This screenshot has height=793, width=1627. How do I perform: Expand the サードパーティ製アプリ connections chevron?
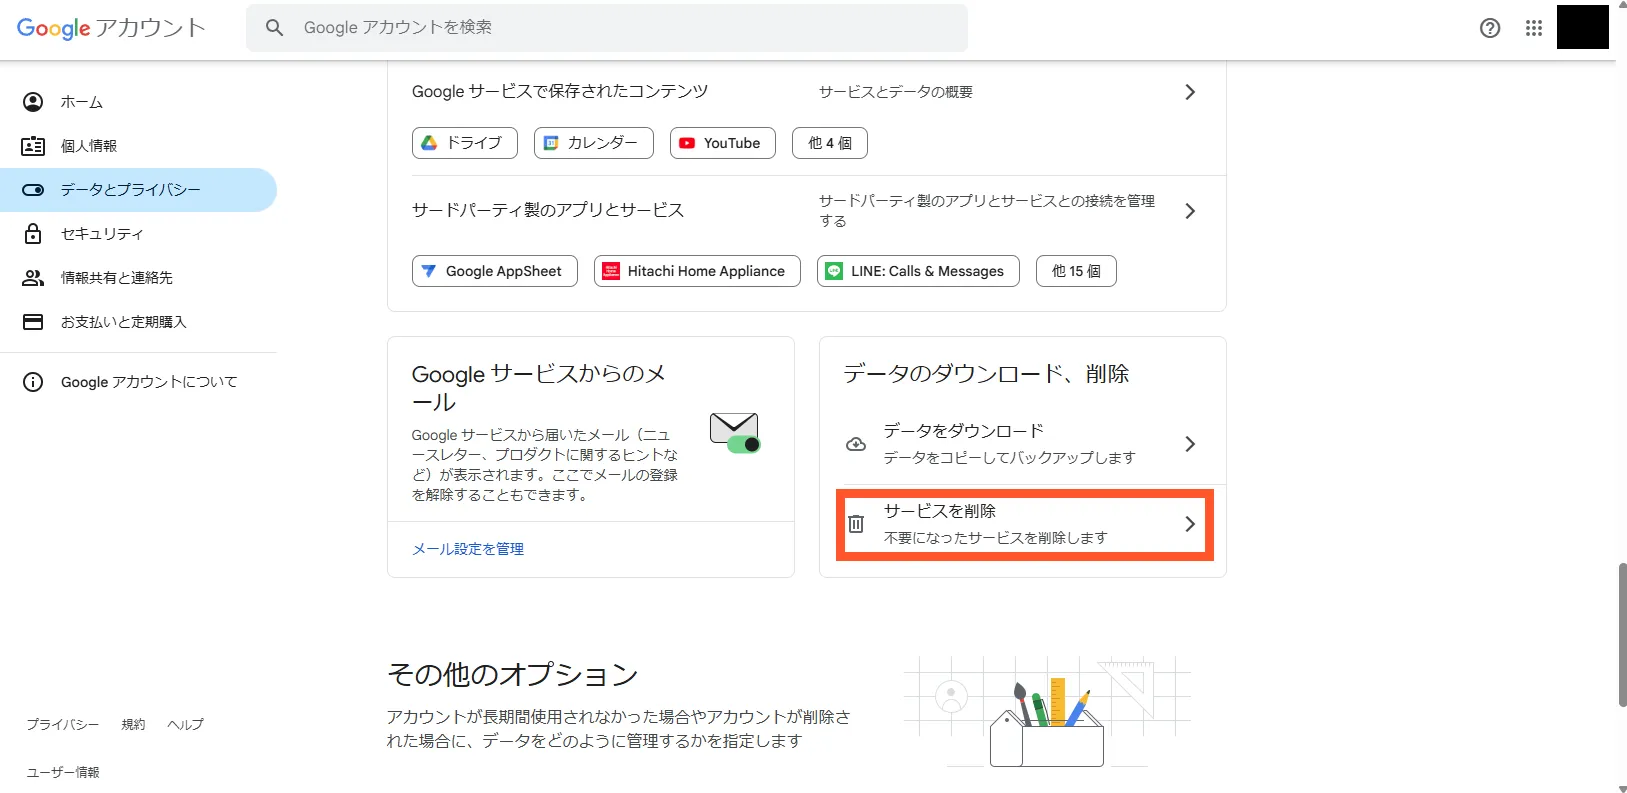point(1189,211)
